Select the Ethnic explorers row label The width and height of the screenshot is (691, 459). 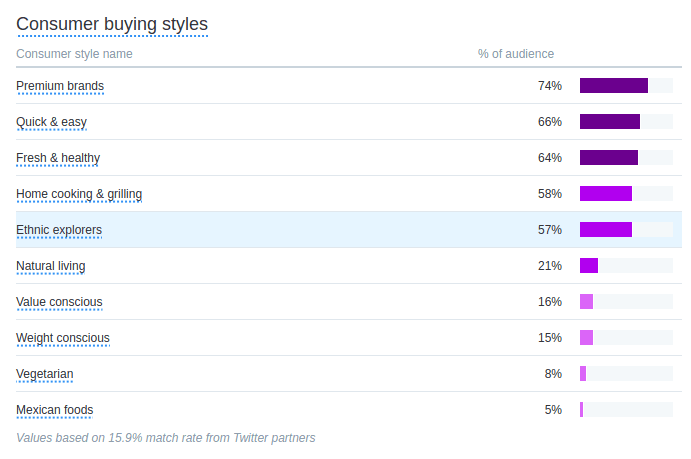[59, 230]
